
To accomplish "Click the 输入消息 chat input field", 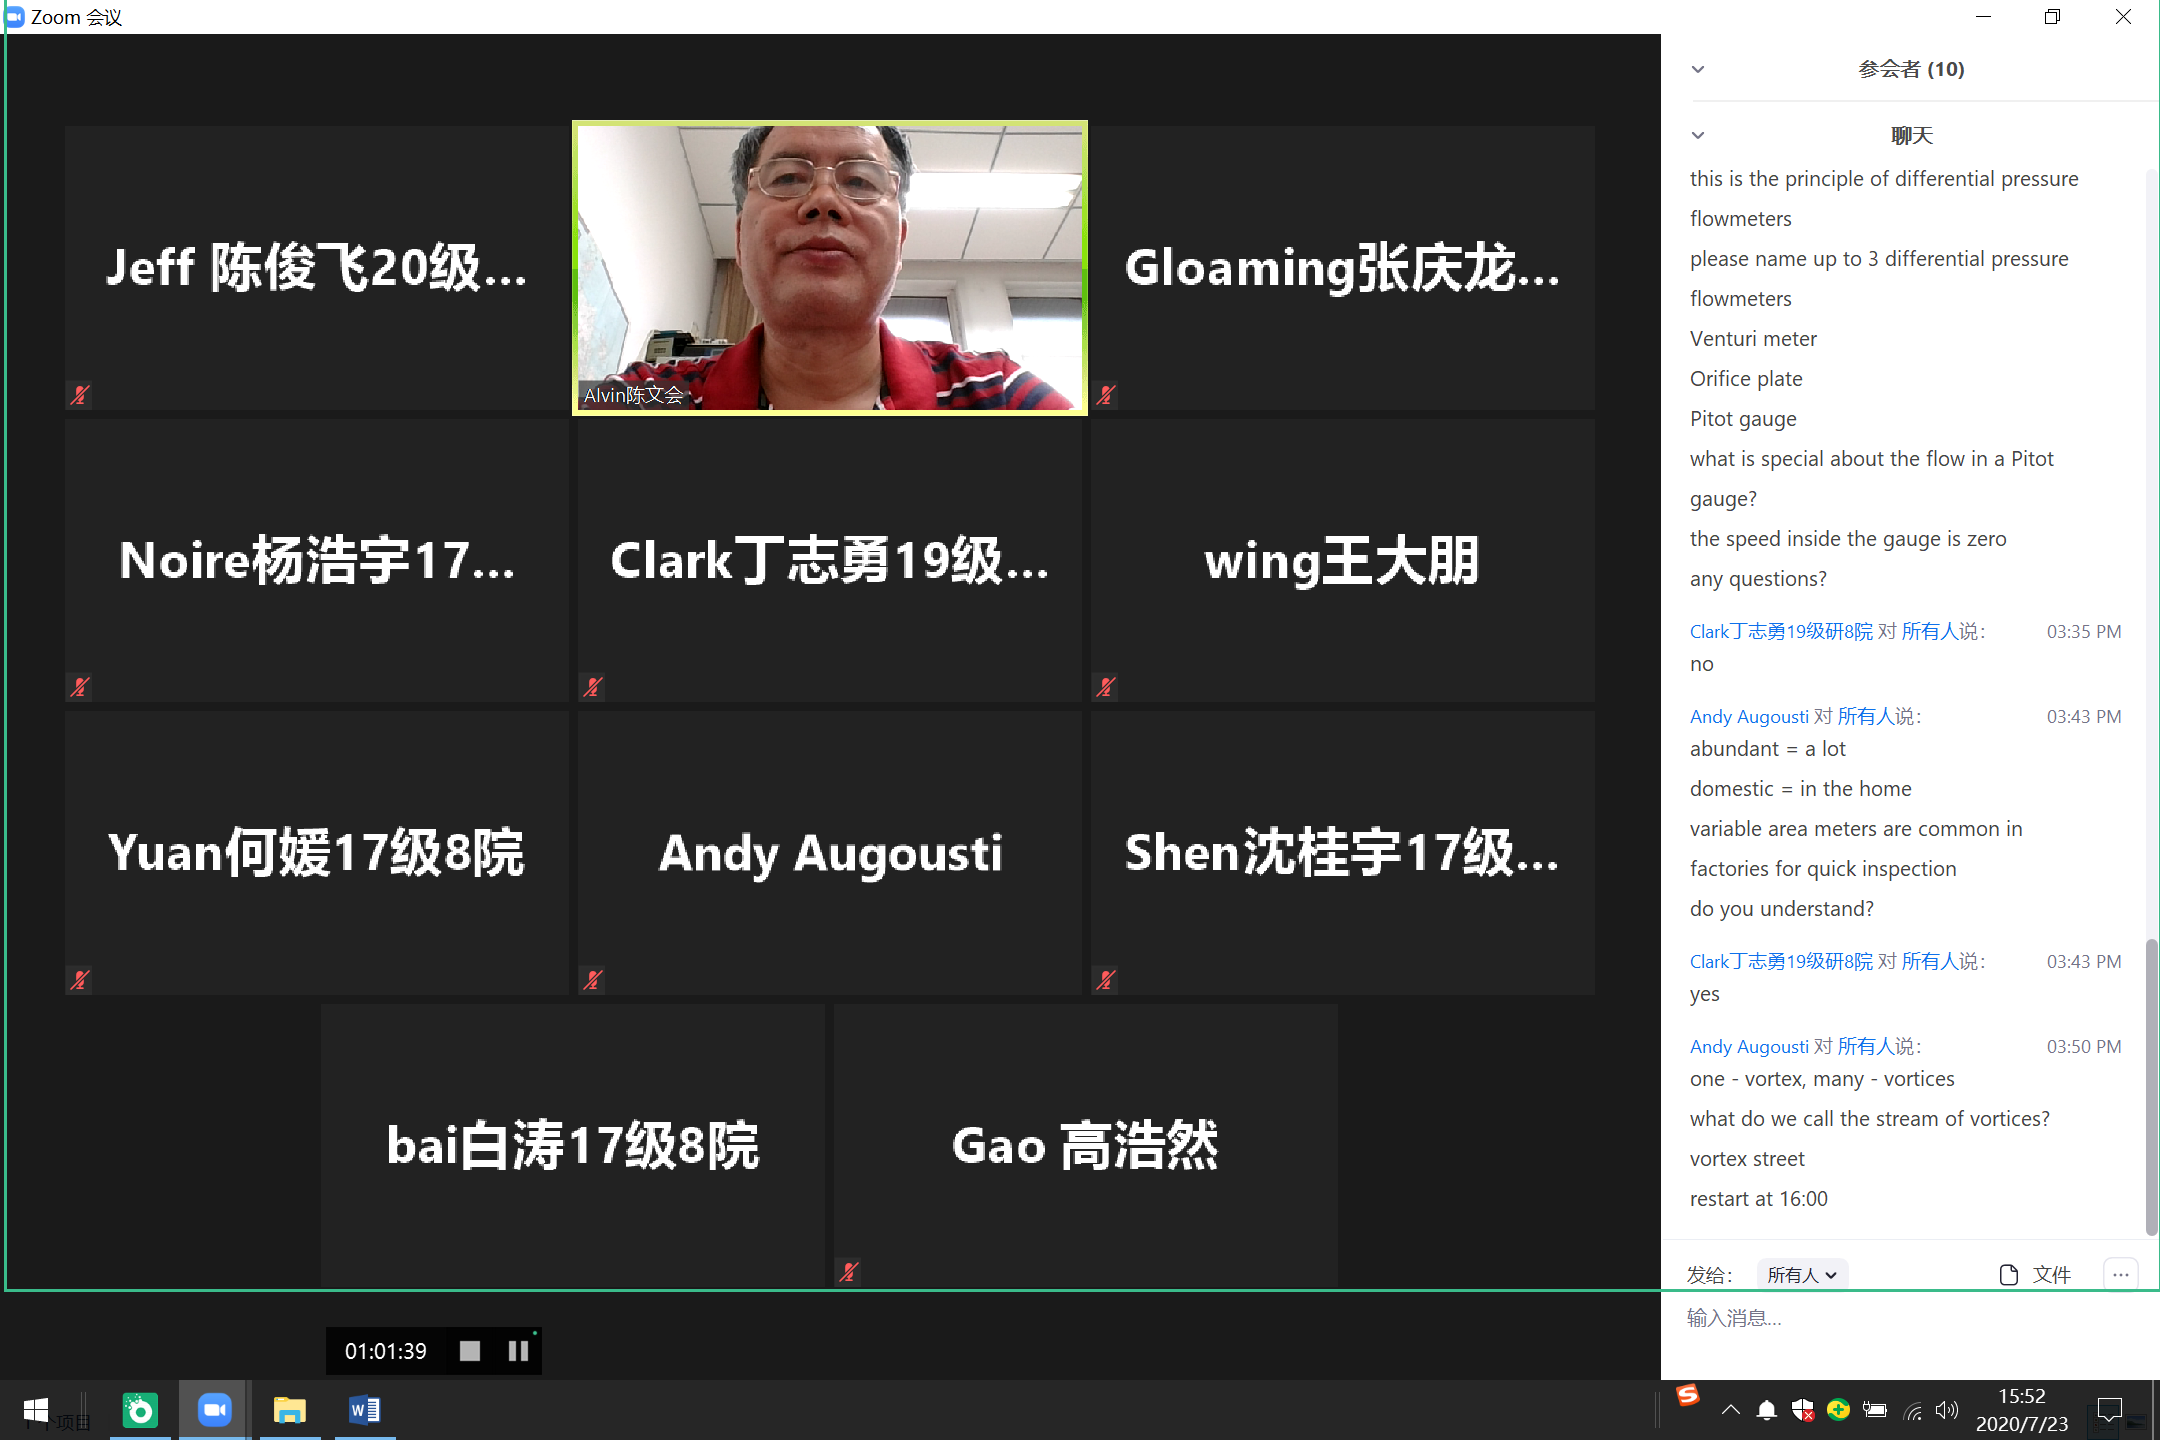I will click(x=1910, y=1318).
